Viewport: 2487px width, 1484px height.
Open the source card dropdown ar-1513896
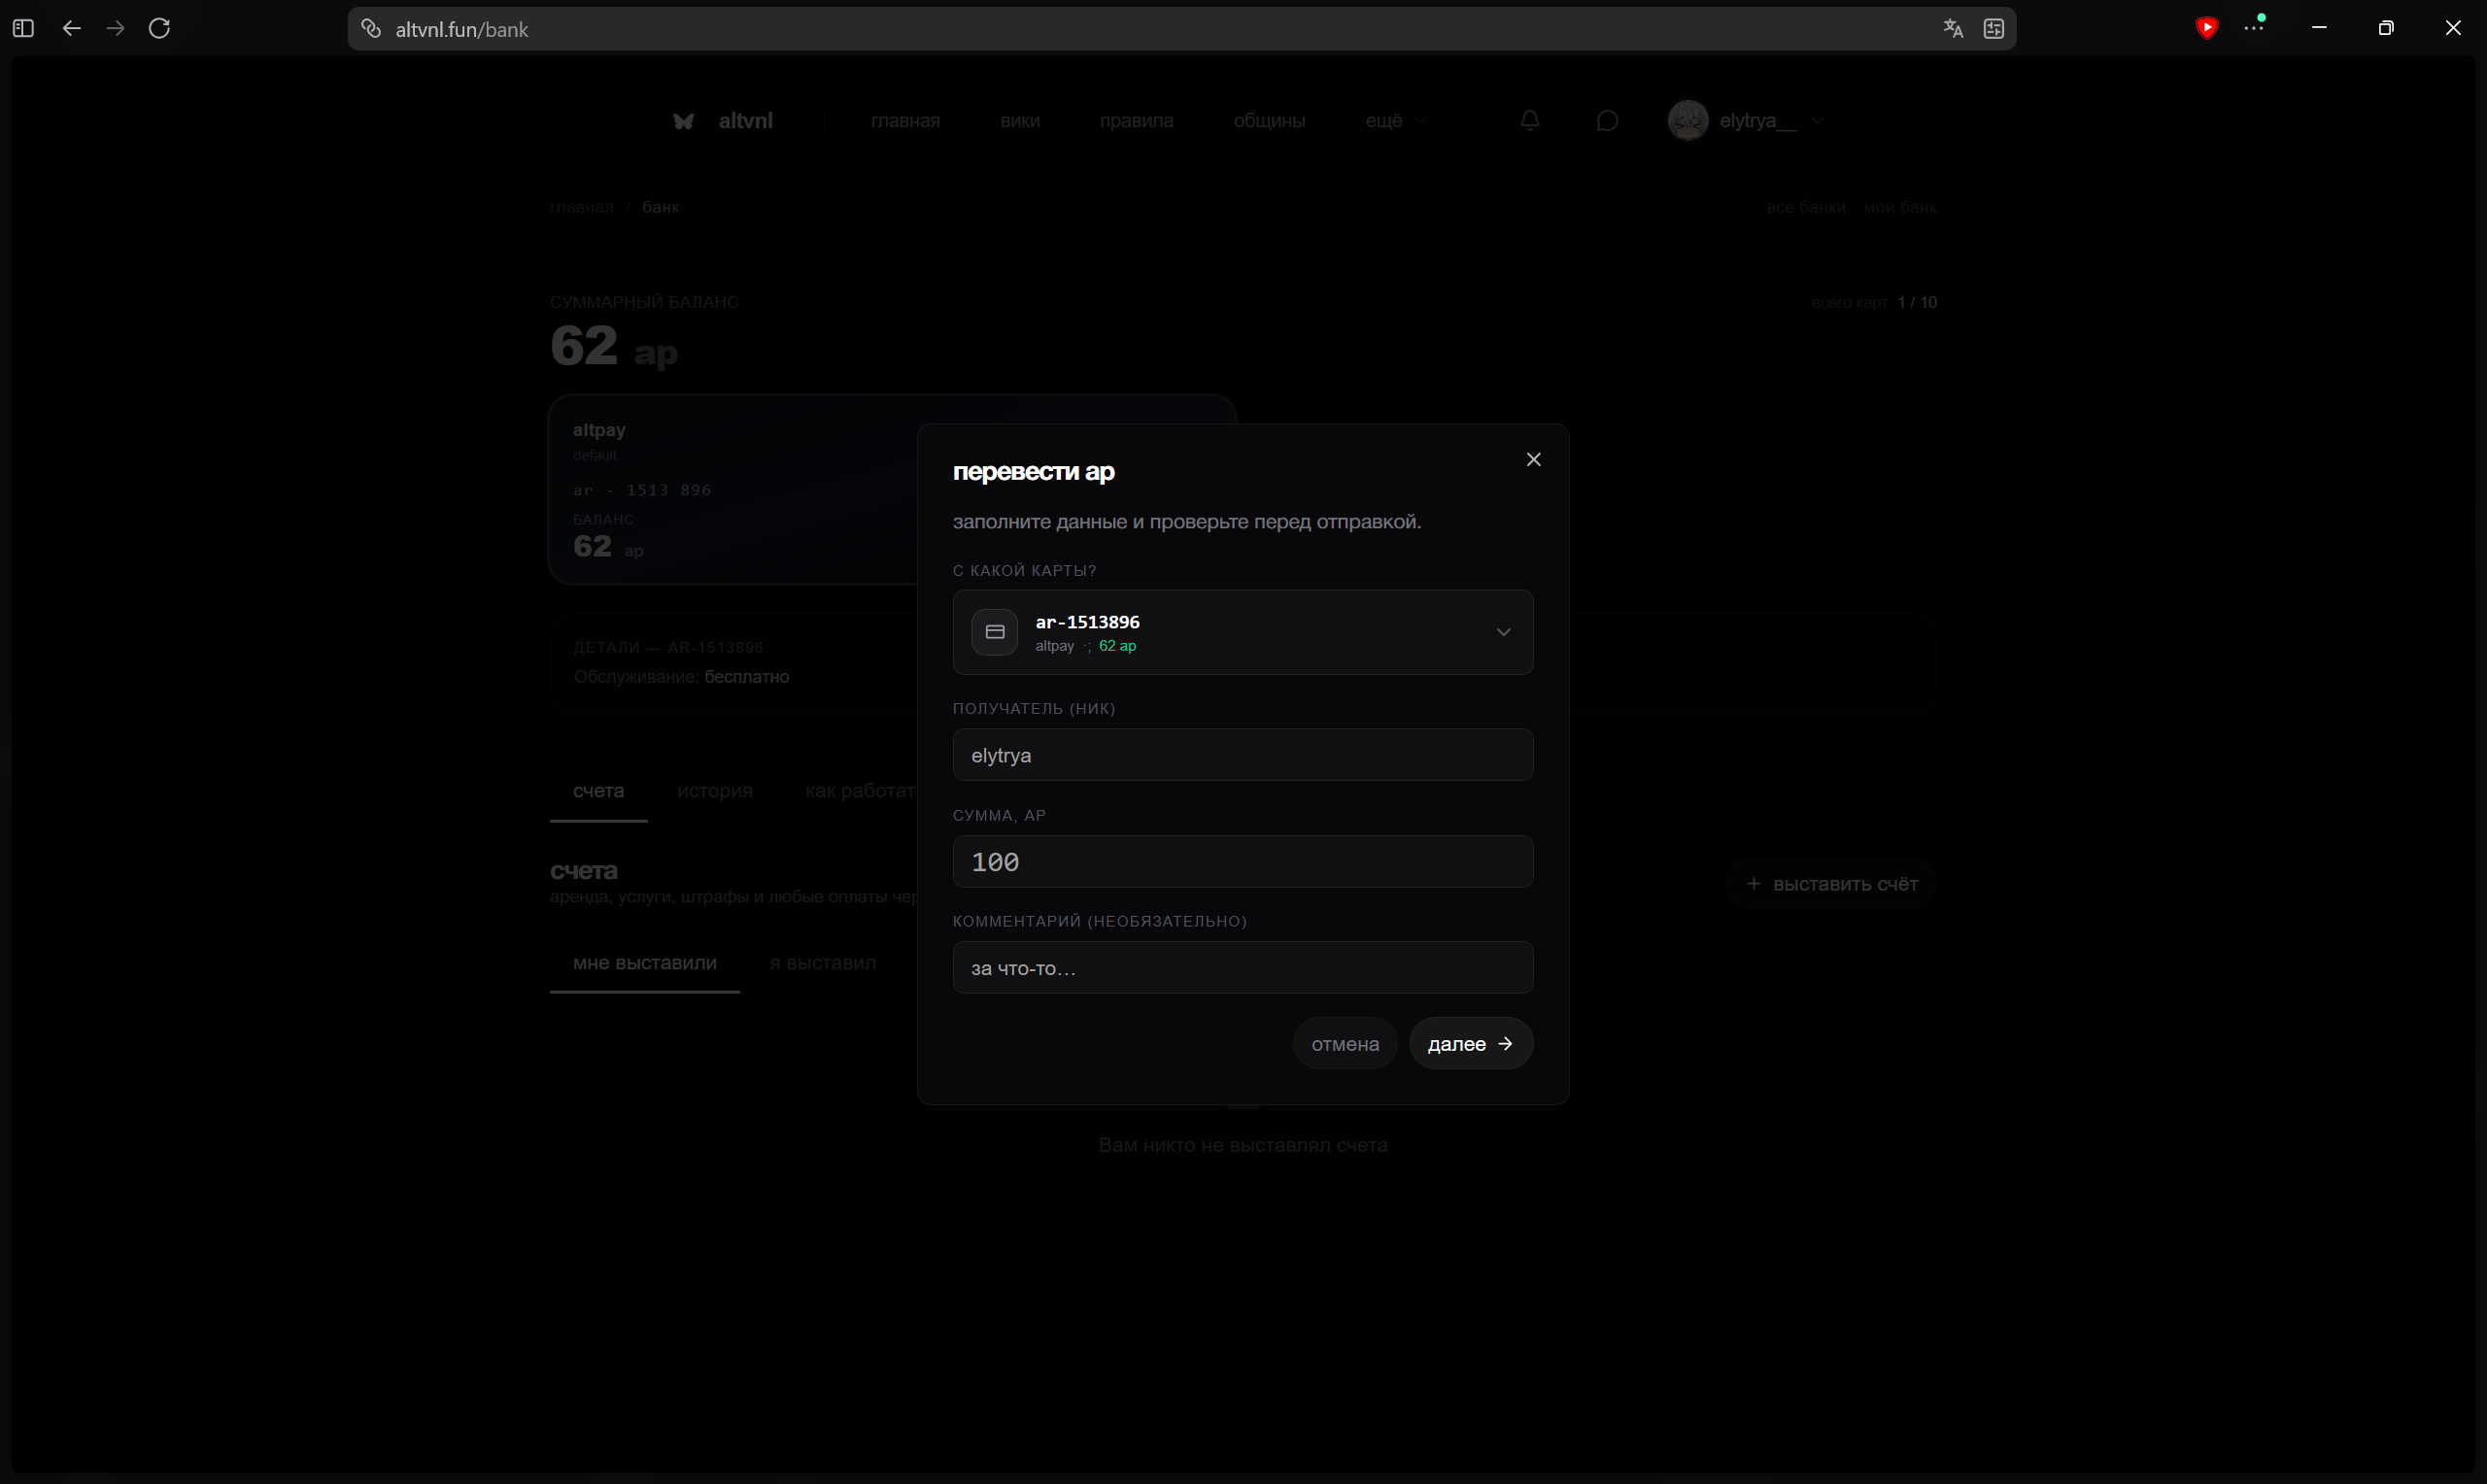(x=1242, y=632)
